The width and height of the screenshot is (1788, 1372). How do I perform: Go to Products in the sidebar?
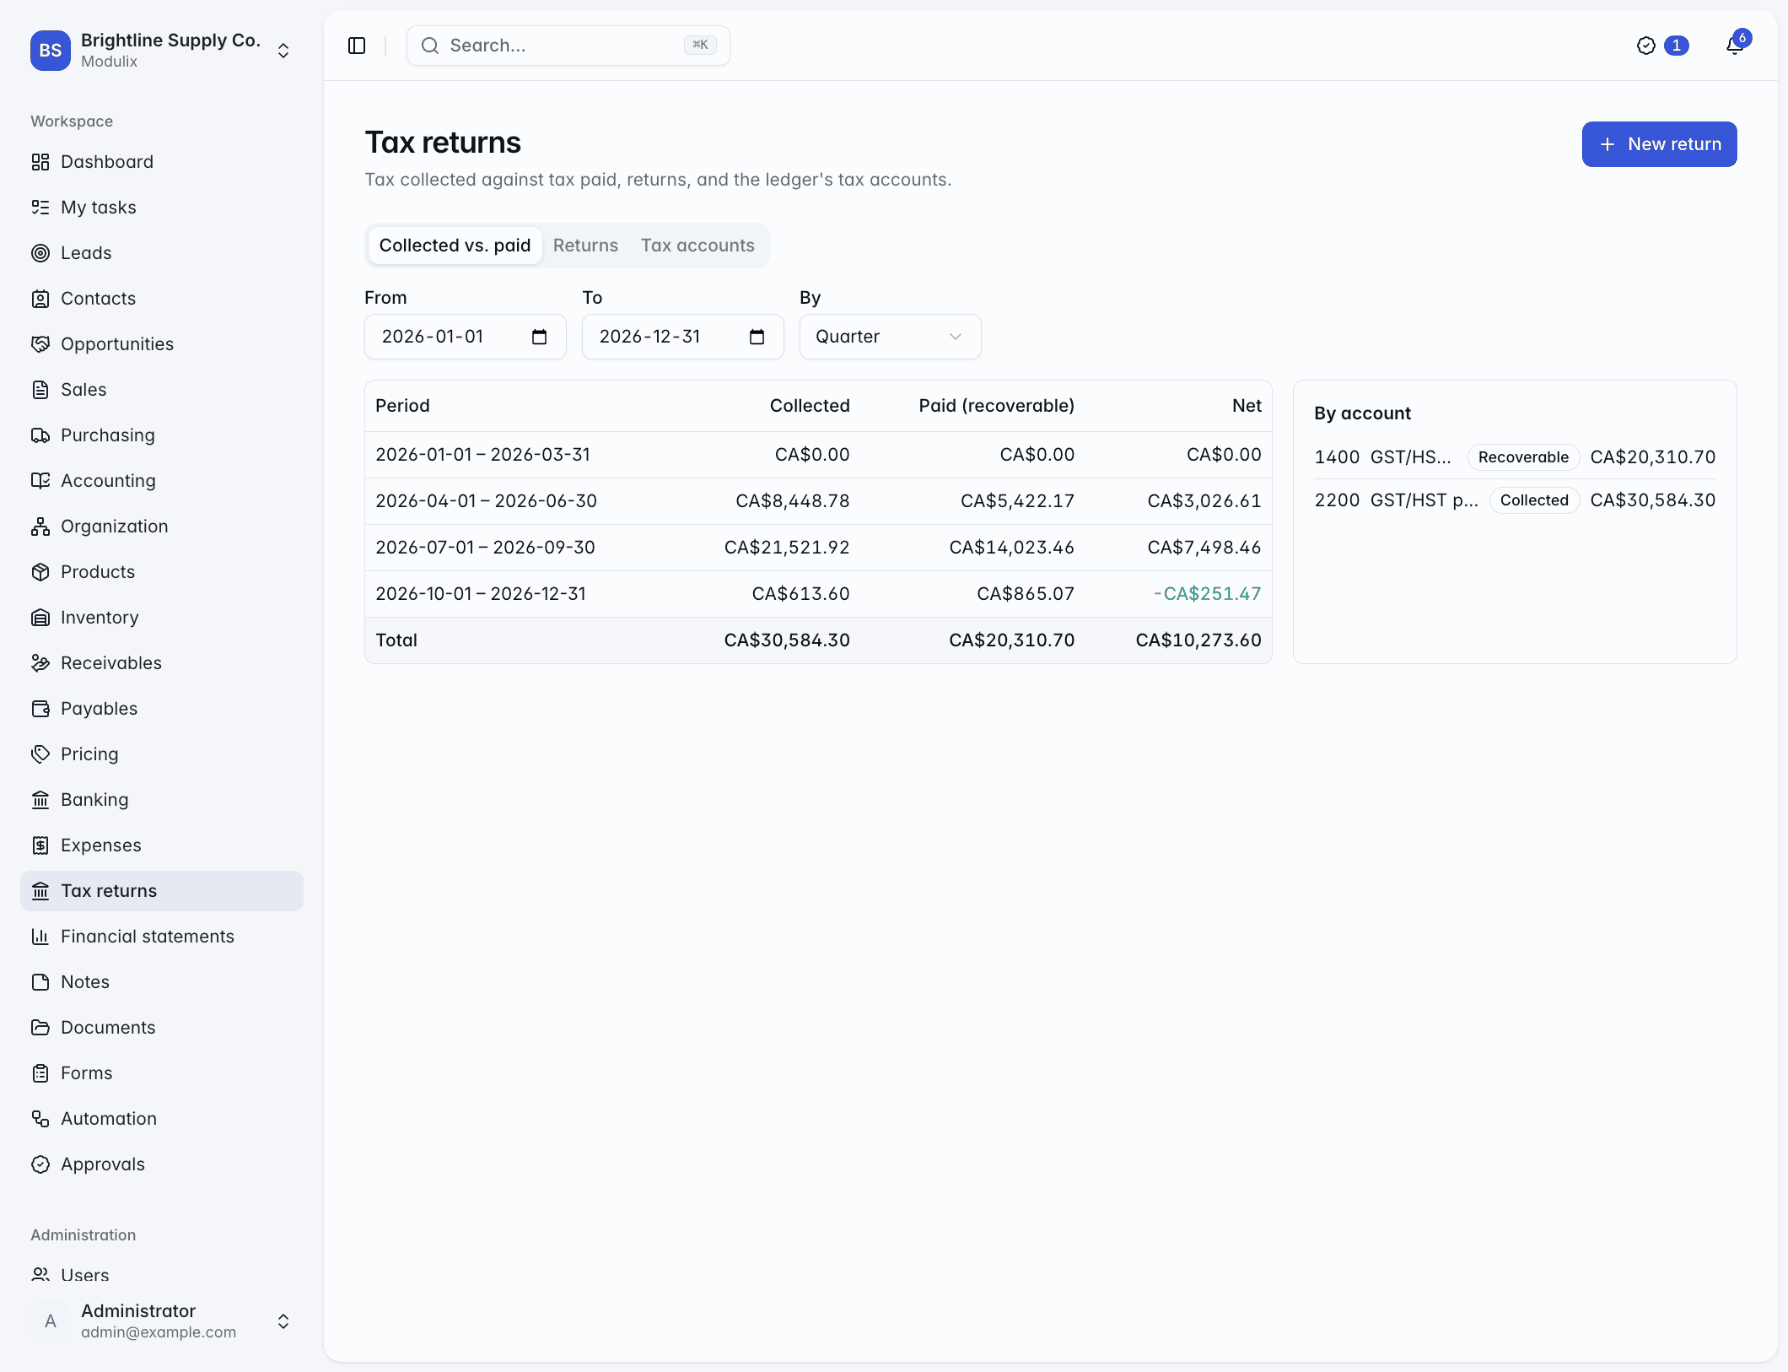coord(162,572)
